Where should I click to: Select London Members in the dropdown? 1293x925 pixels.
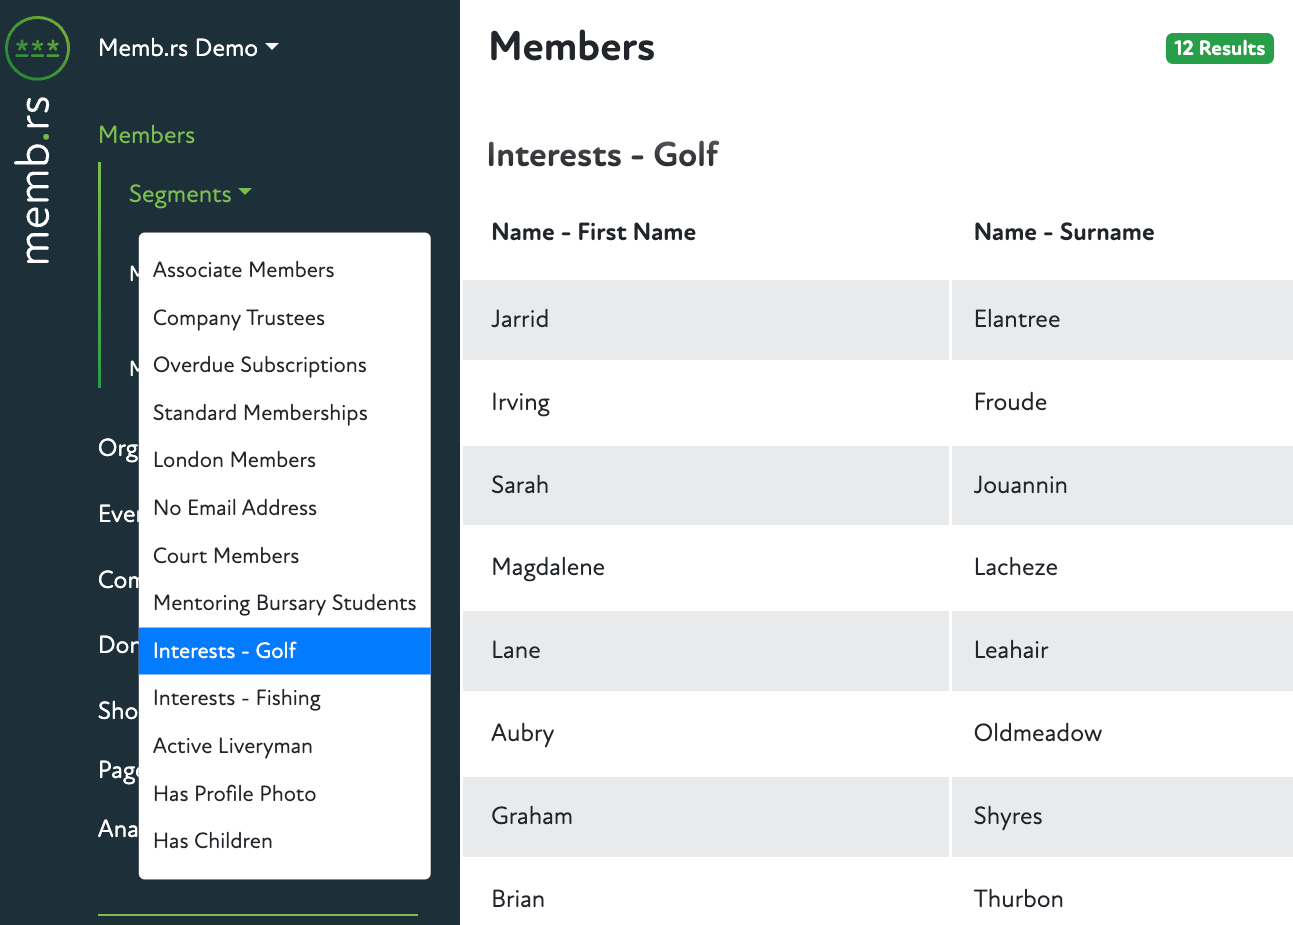point(234,460)
